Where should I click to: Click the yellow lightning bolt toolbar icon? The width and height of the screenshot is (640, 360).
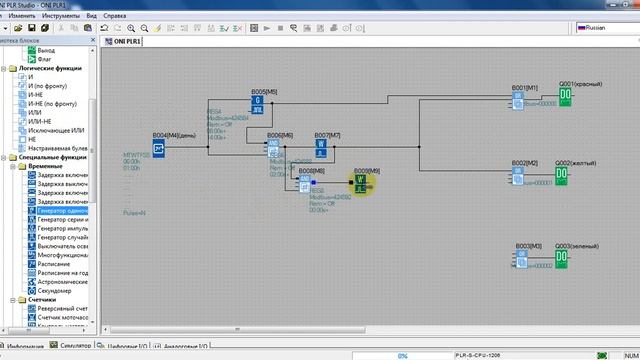[158, 28]
